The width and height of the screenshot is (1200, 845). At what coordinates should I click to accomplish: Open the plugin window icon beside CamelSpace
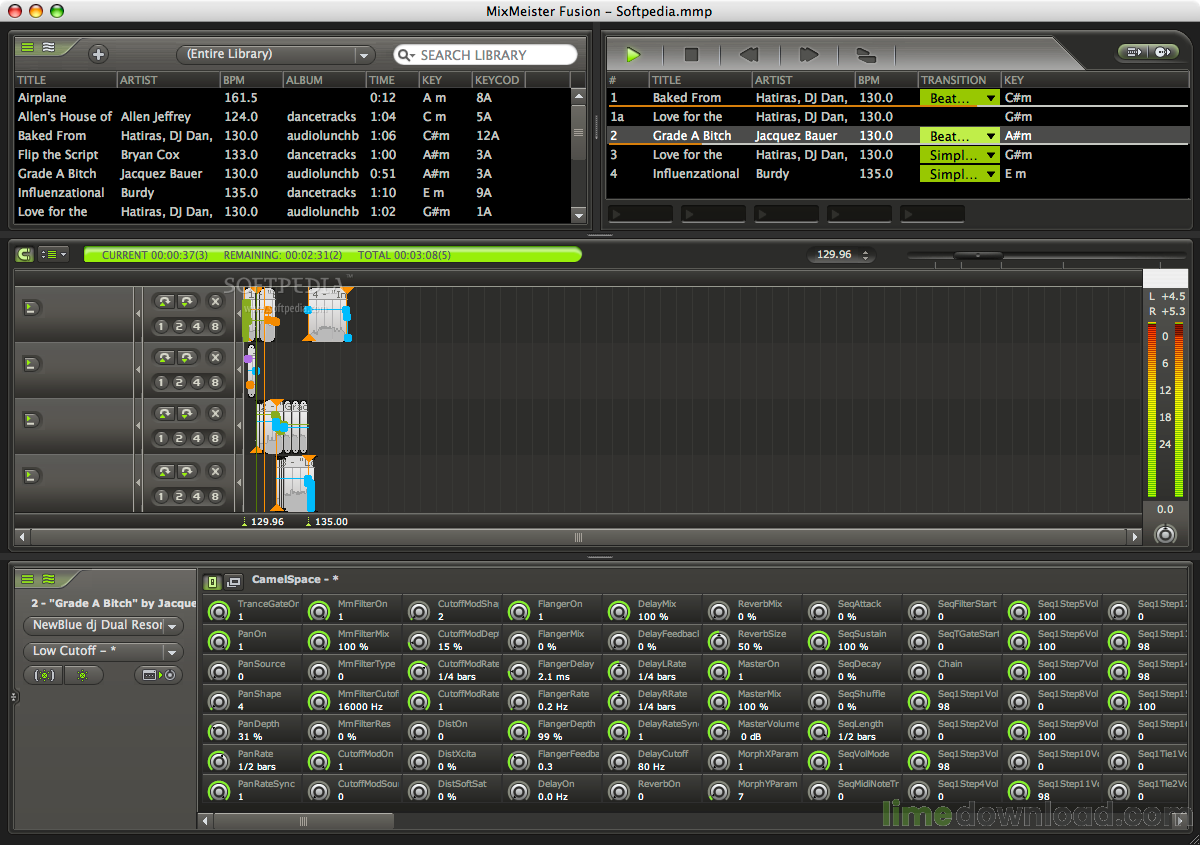coord(233,581)
